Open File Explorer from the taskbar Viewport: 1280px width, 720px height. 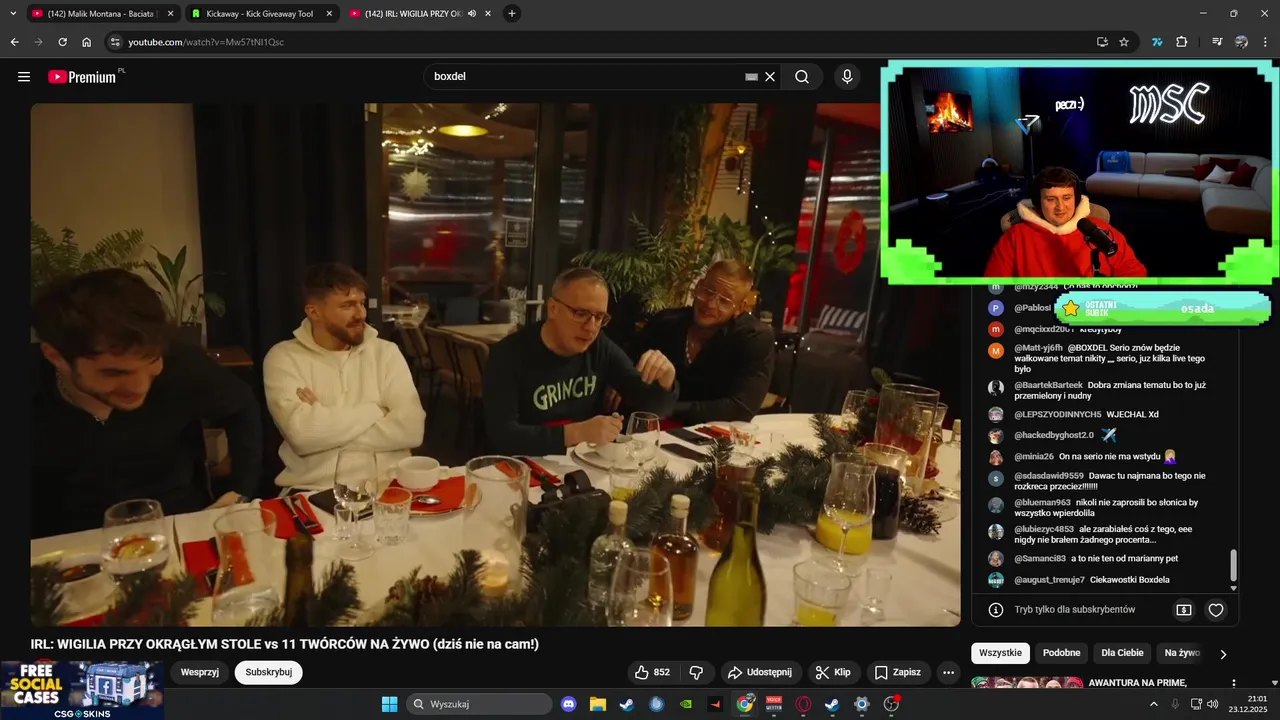pyautogui.click(x=598, y=704)
